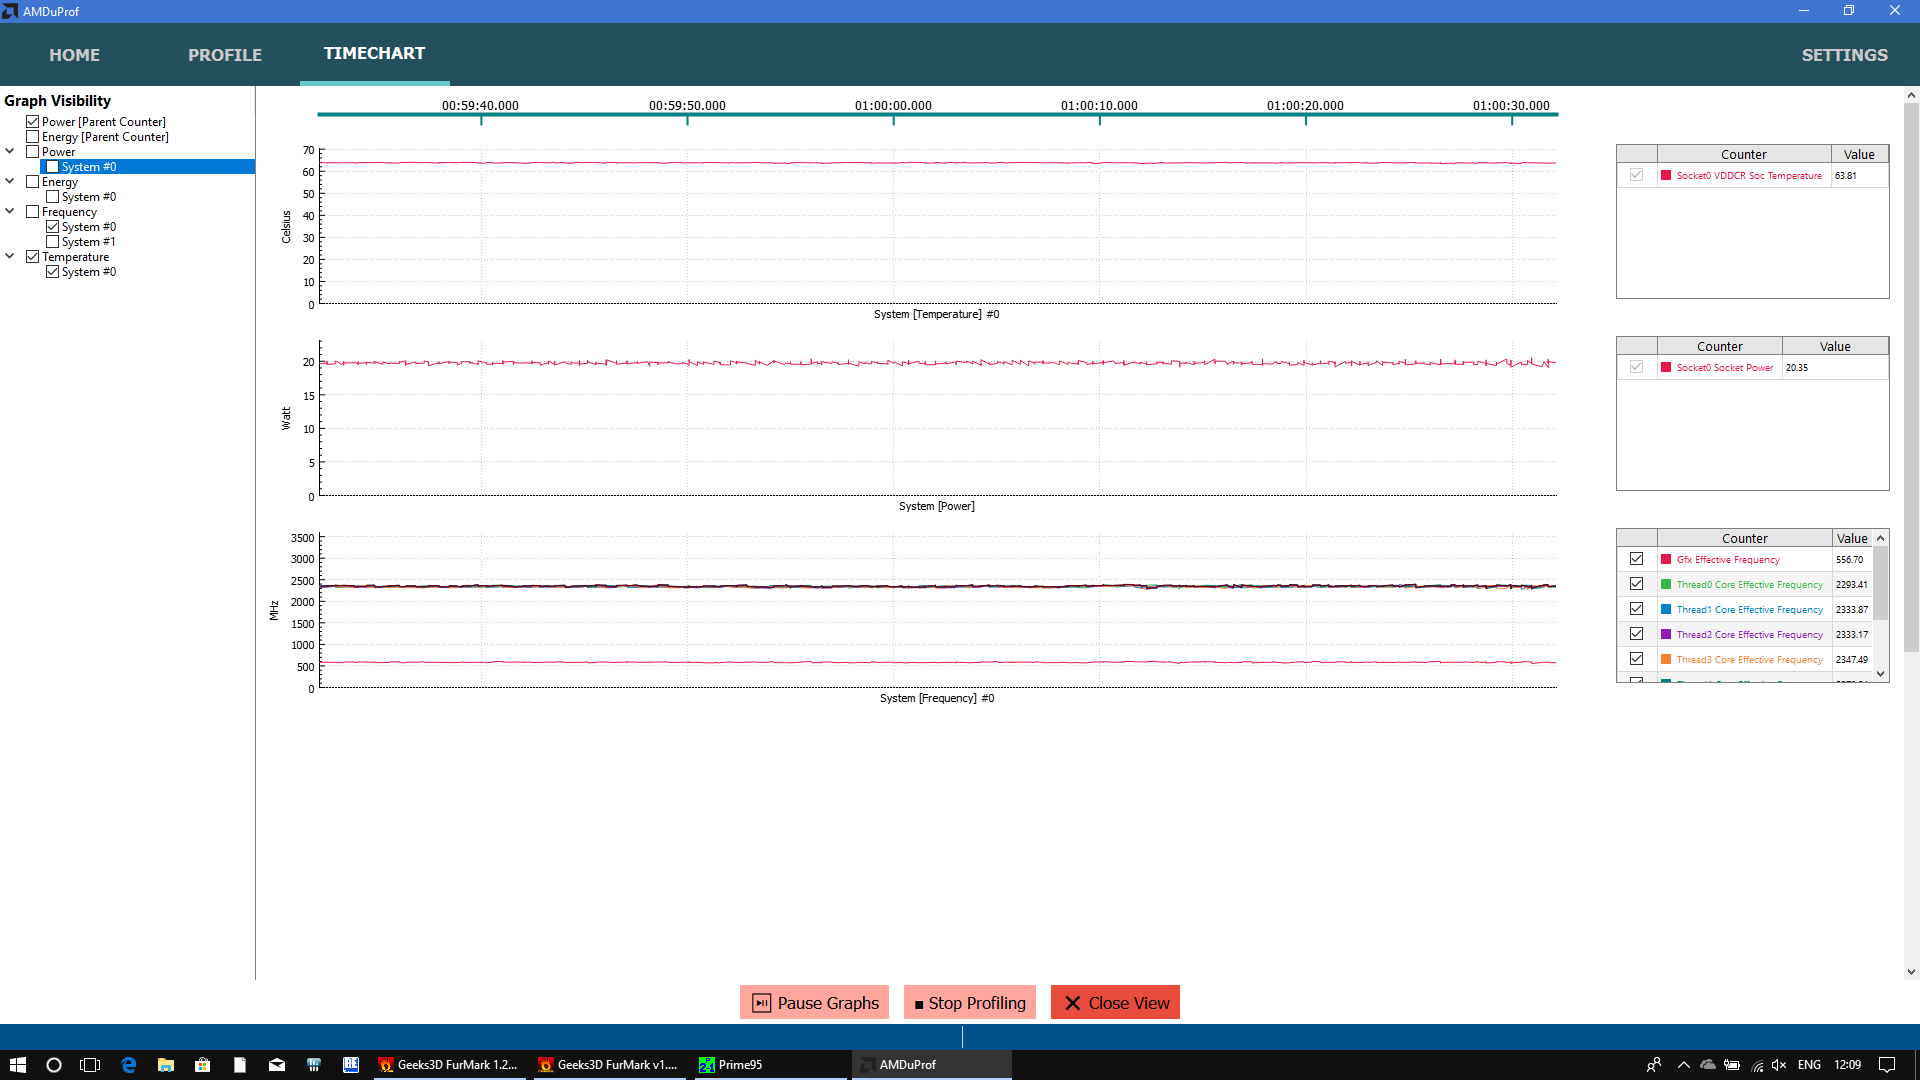
Task: Click the Pause Graphs play-pause icon
Action: pyautogui.click(x=761, y=1003)
